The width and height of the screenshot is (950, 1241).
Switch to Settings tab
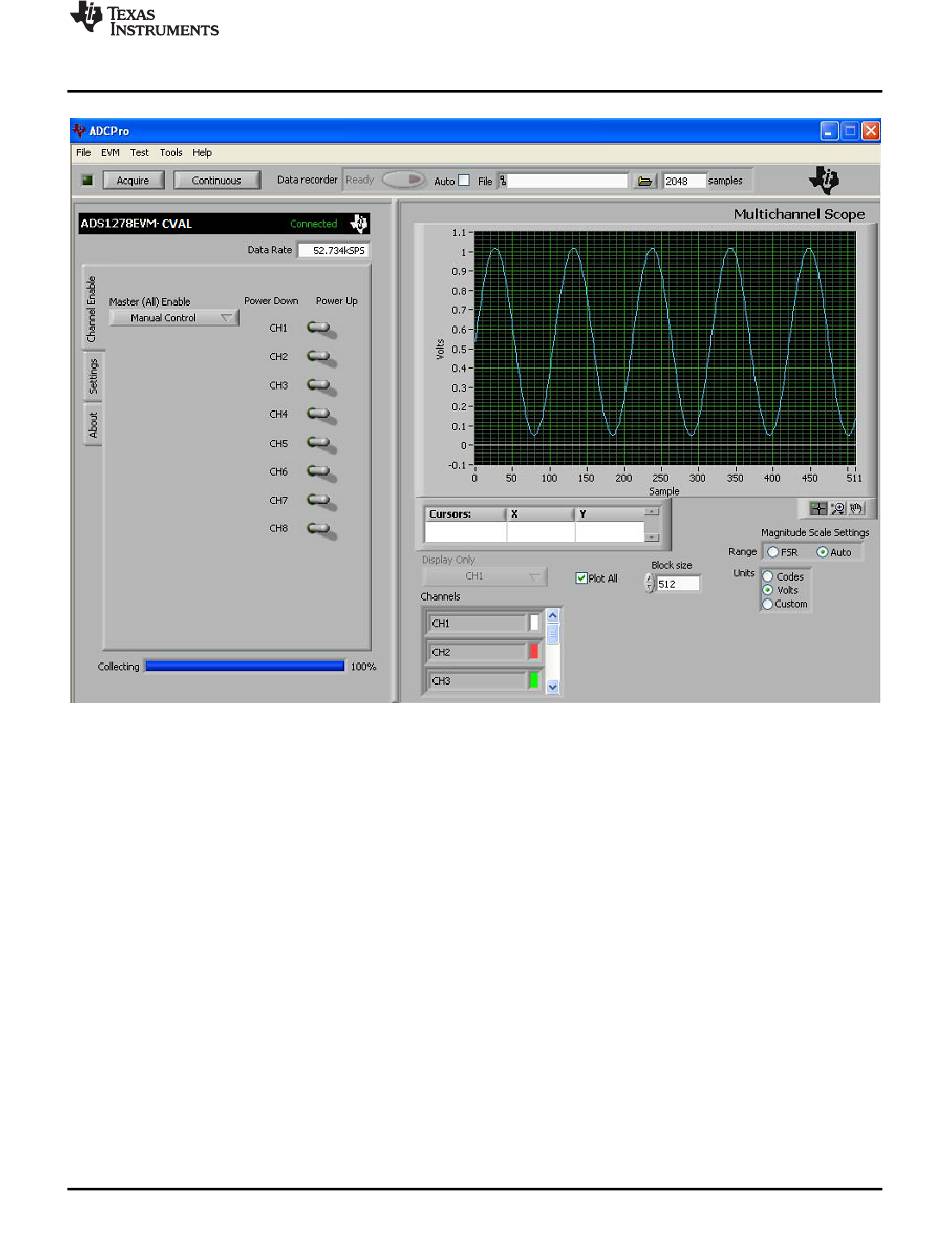pos(92,376)
